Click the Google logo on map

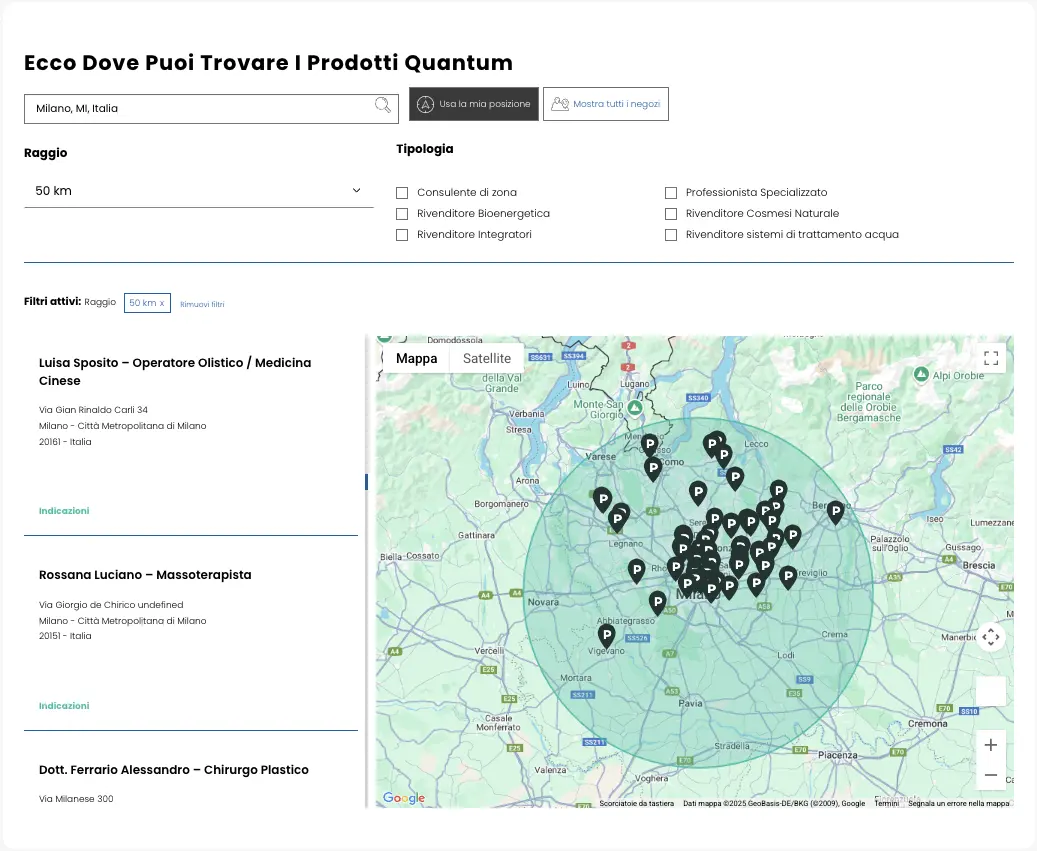[x=404, y=798]
